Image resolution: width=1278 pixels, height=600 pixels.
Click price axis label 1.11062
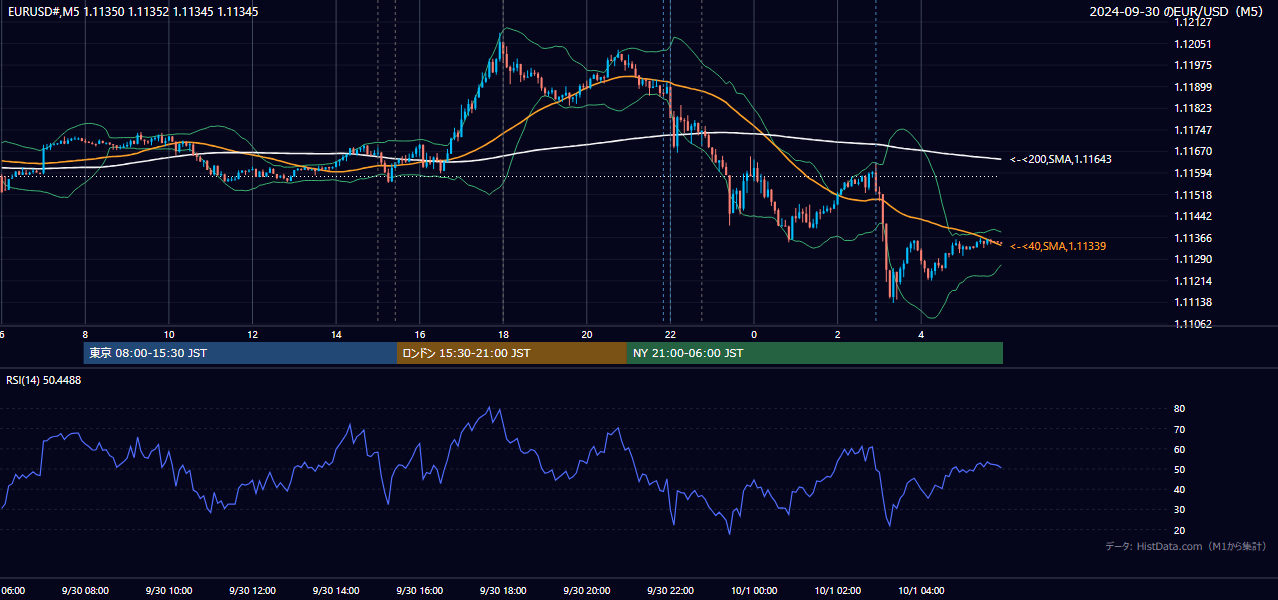click(x=1193, y=324)
